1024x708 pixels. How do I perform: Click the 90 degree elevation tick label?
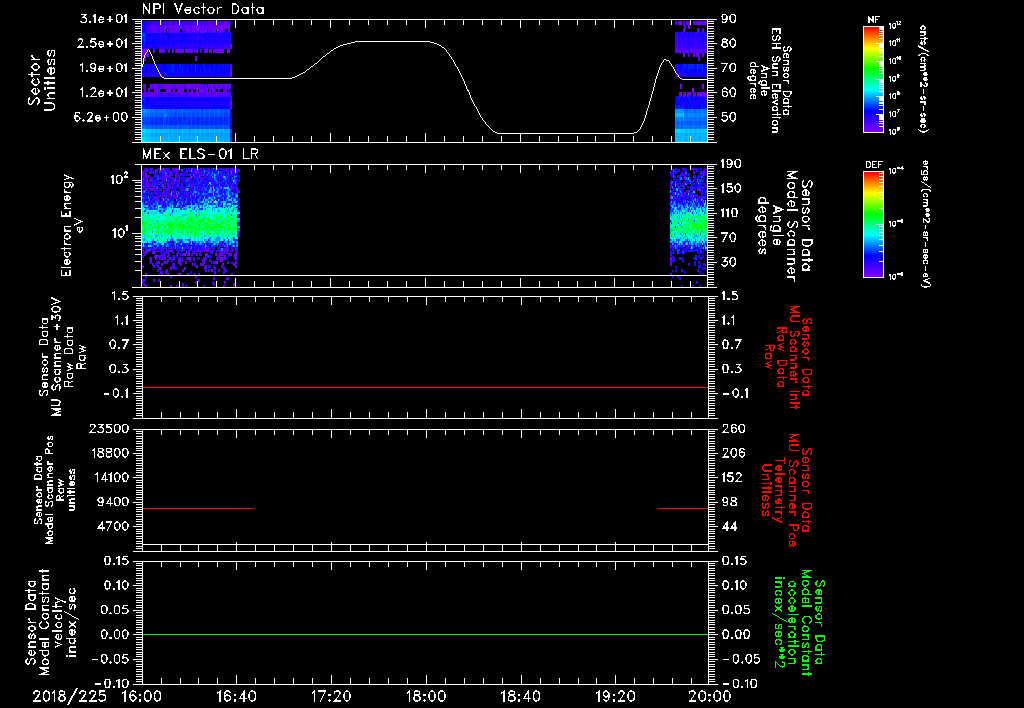(x=729, y=19)
